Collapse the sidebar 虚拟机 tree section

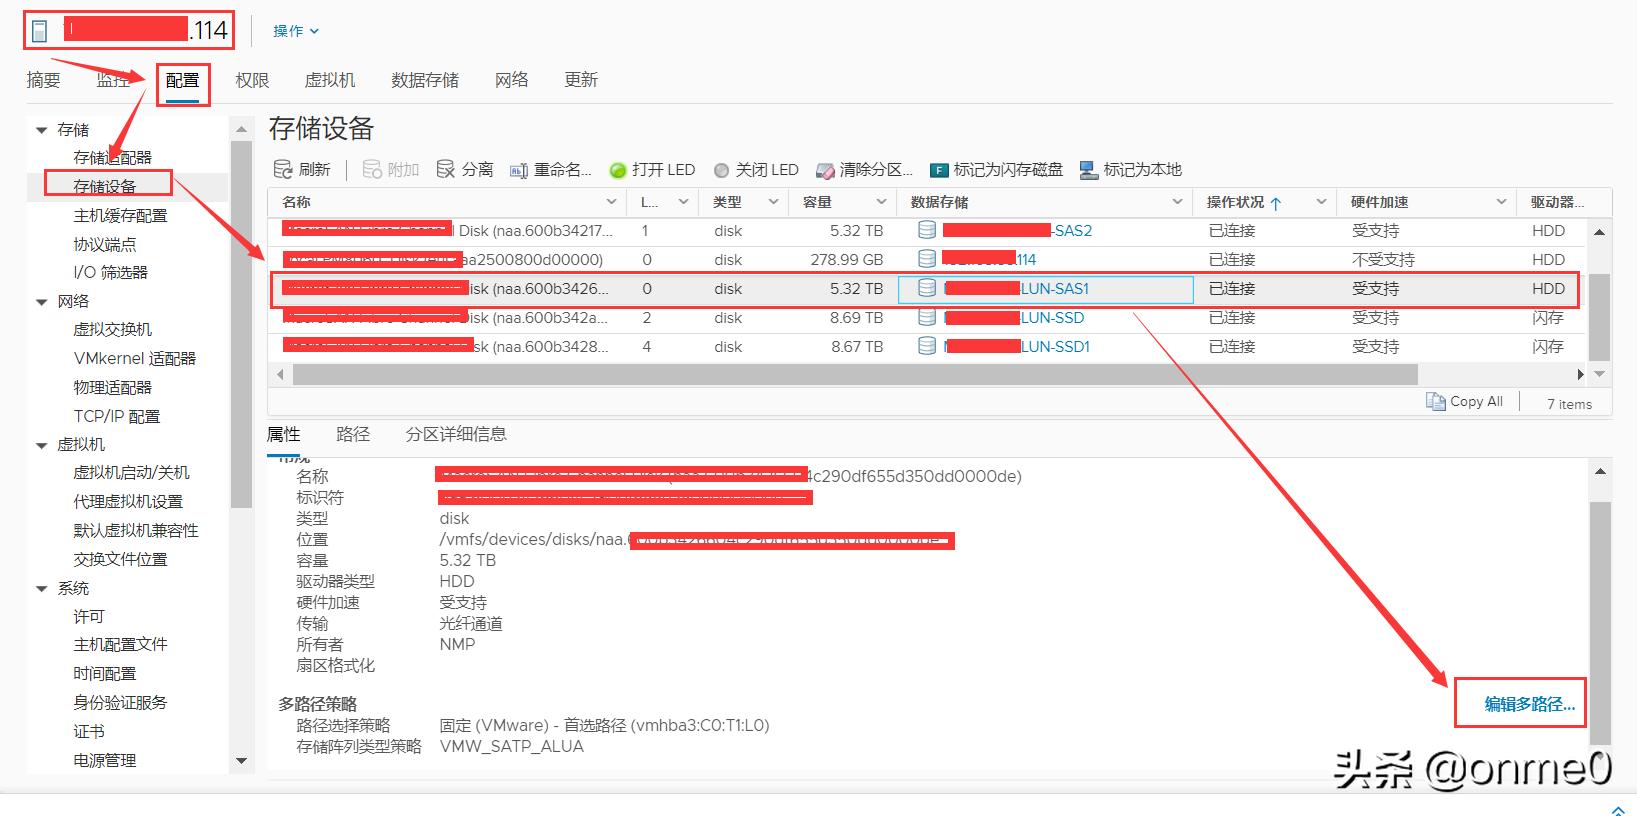[x=42, y=445]
